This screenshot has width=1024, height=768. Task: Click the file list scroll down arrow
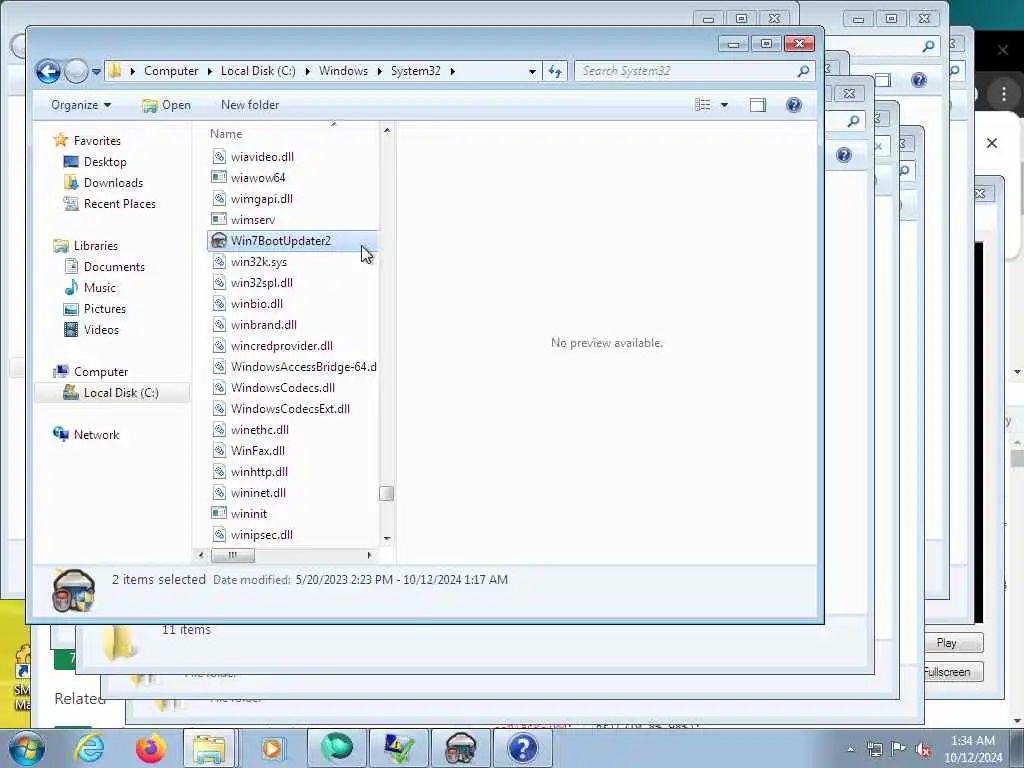tap(387, 539)
